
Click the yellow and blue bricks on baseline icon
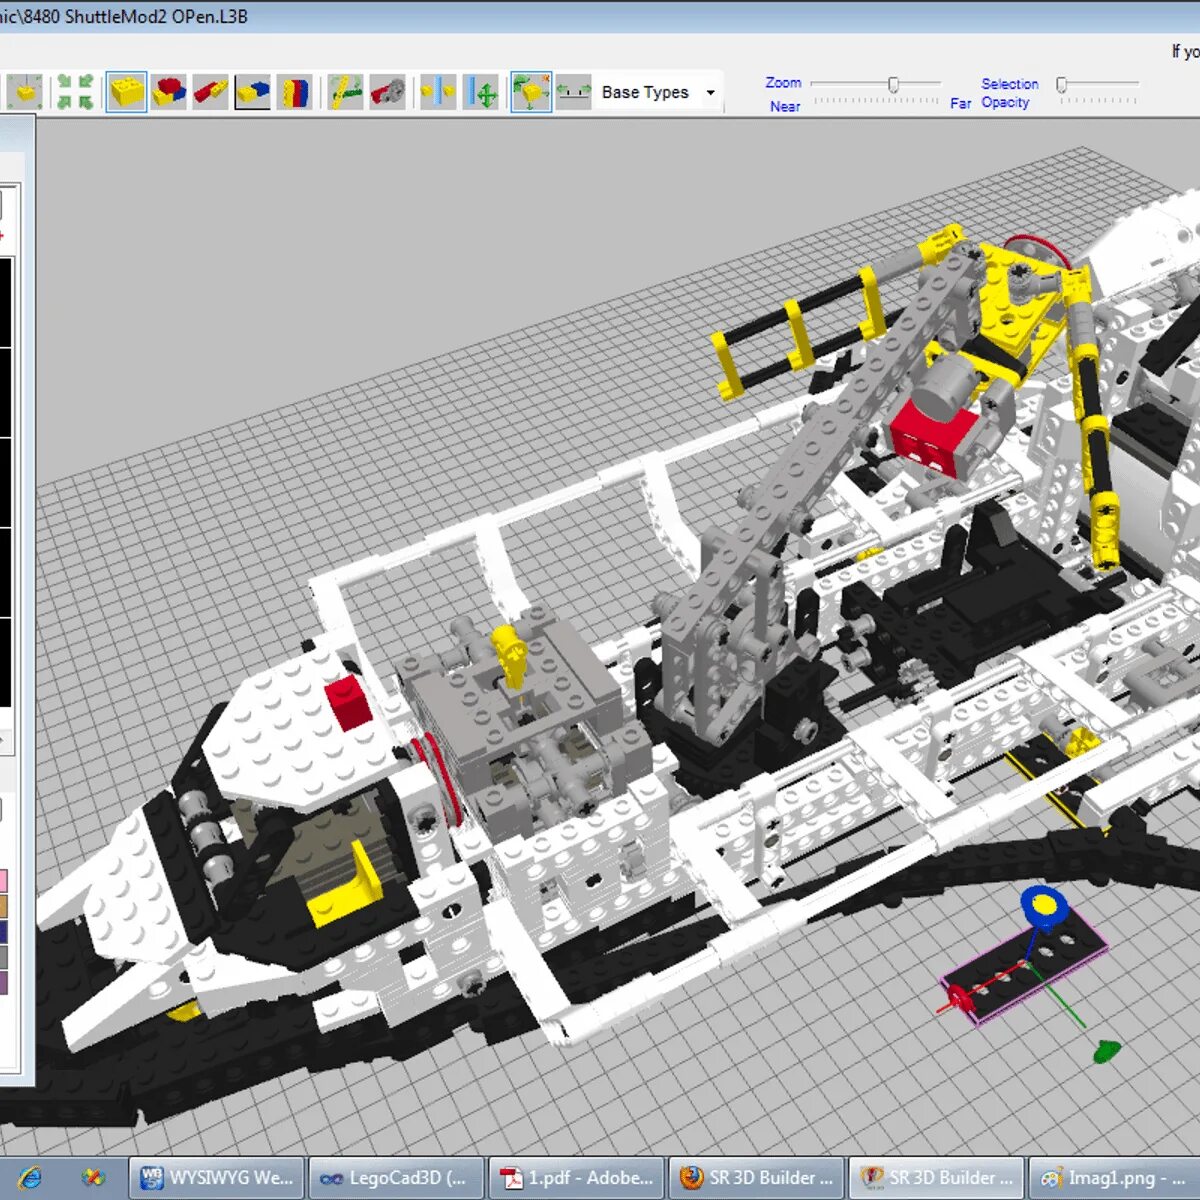[x=252, y=92]
